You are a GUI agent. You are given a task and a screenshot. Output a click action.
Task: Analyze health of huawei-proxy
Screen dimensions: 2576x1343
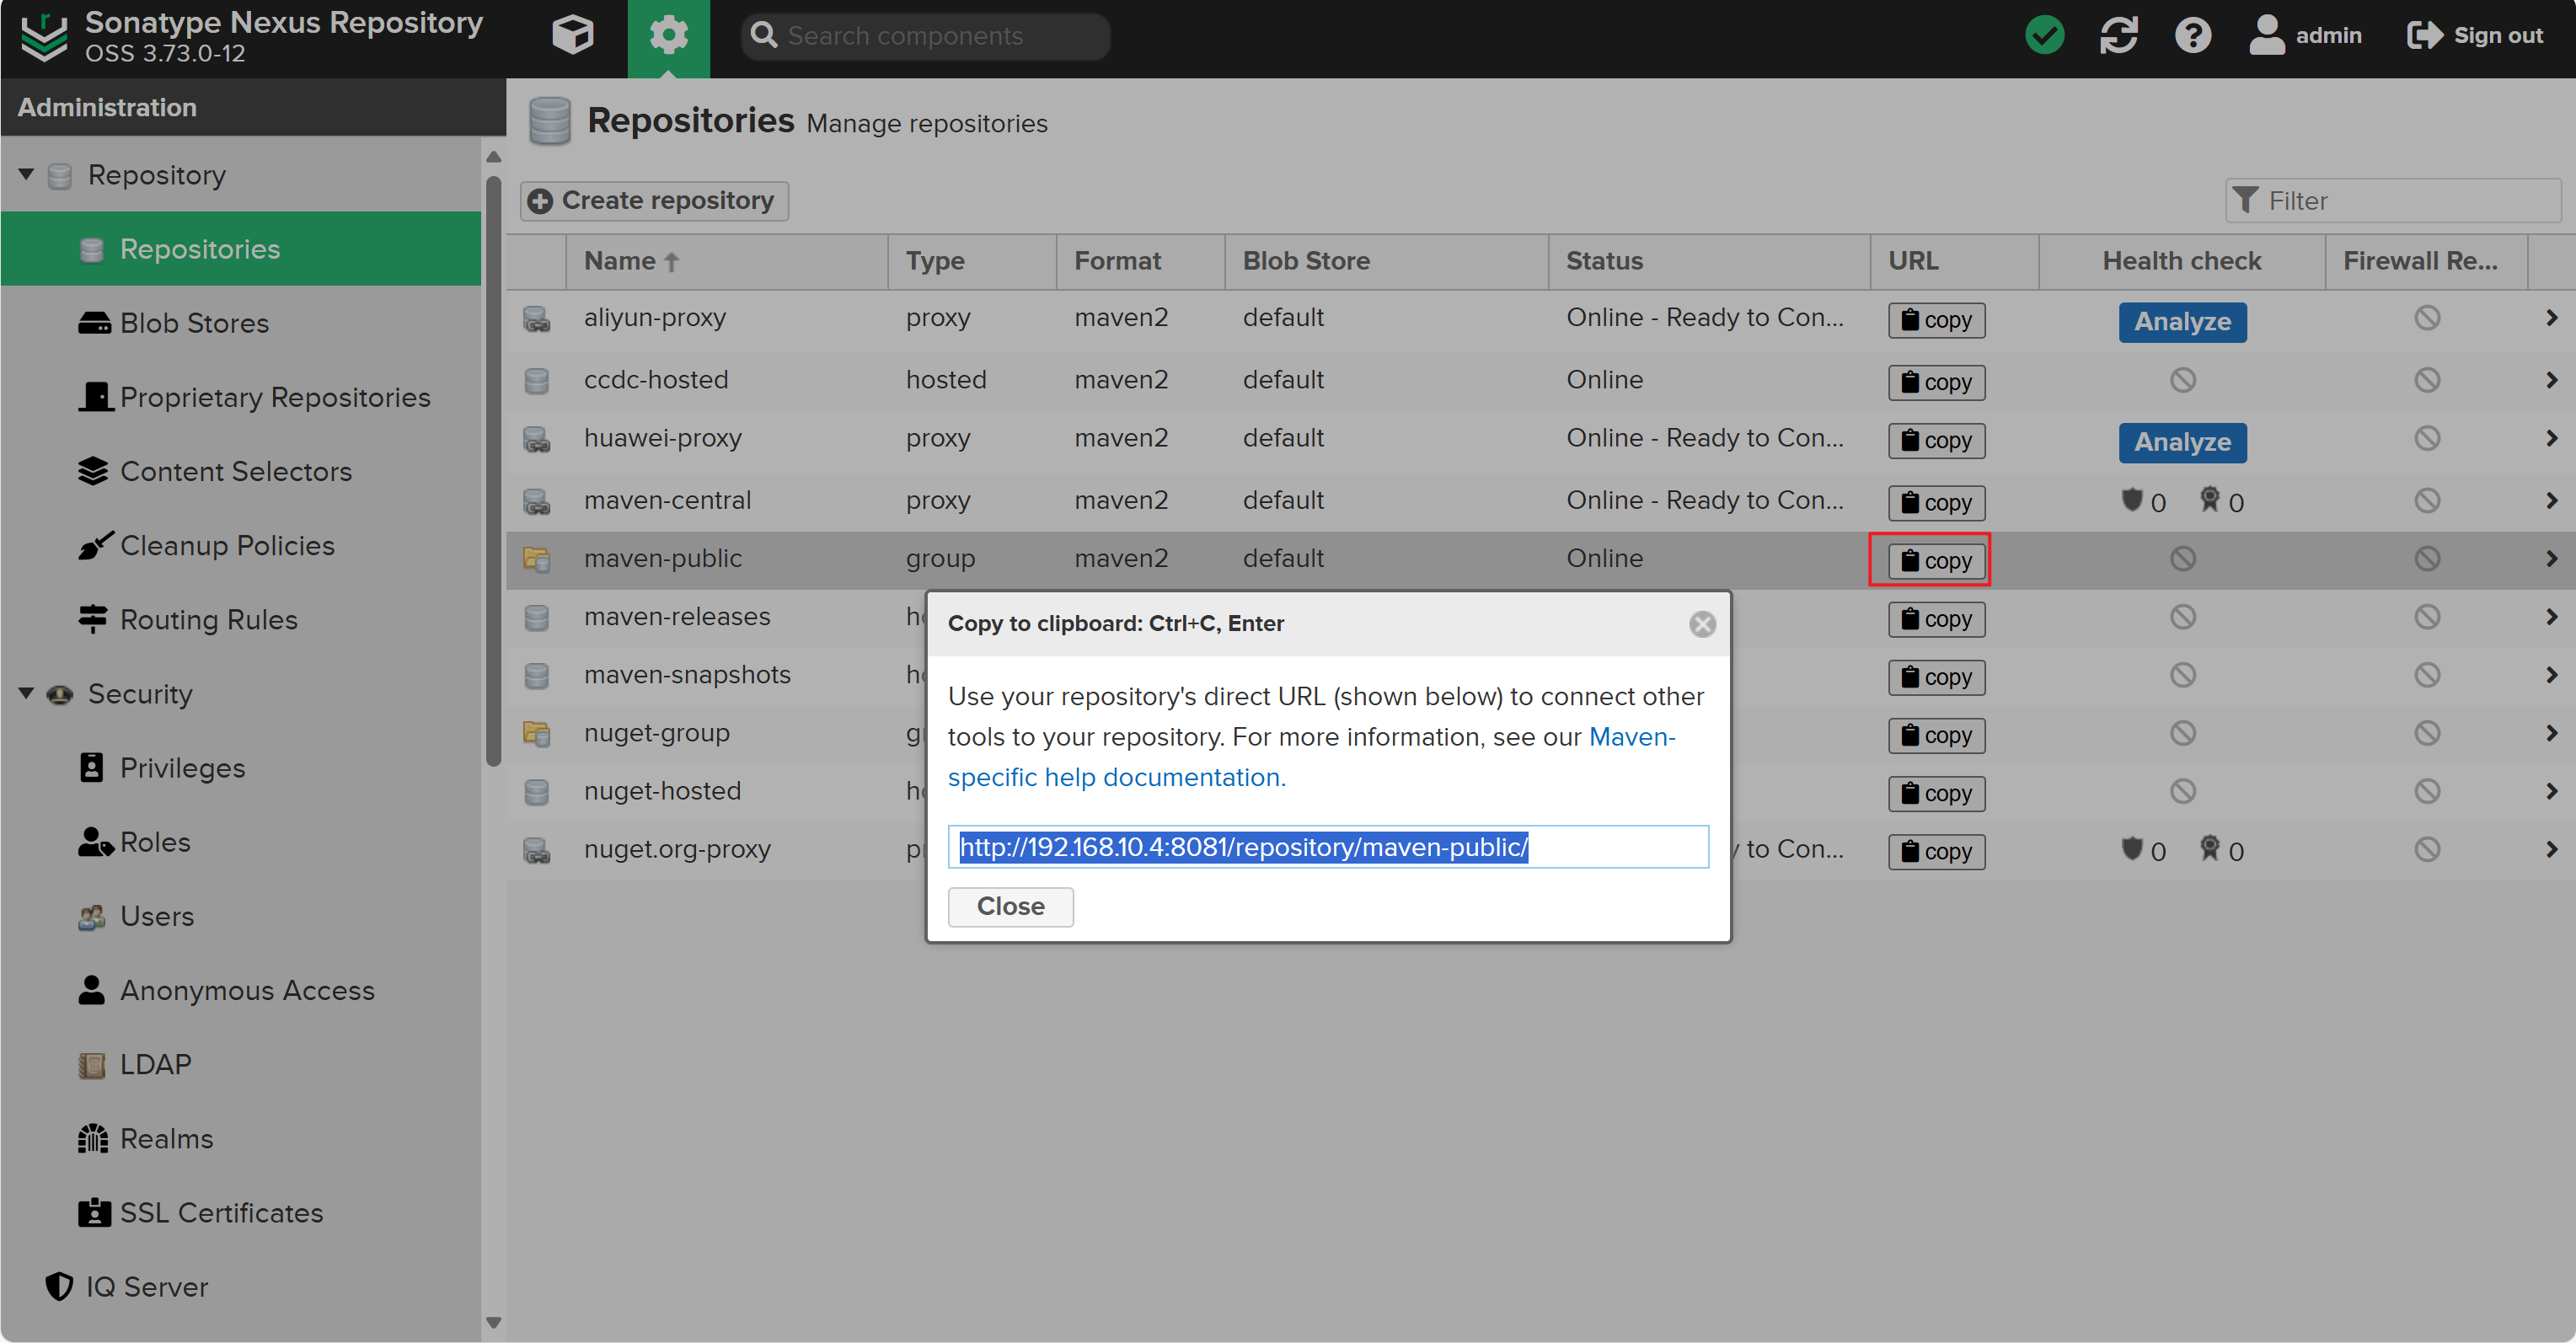tap(2182, 442)
